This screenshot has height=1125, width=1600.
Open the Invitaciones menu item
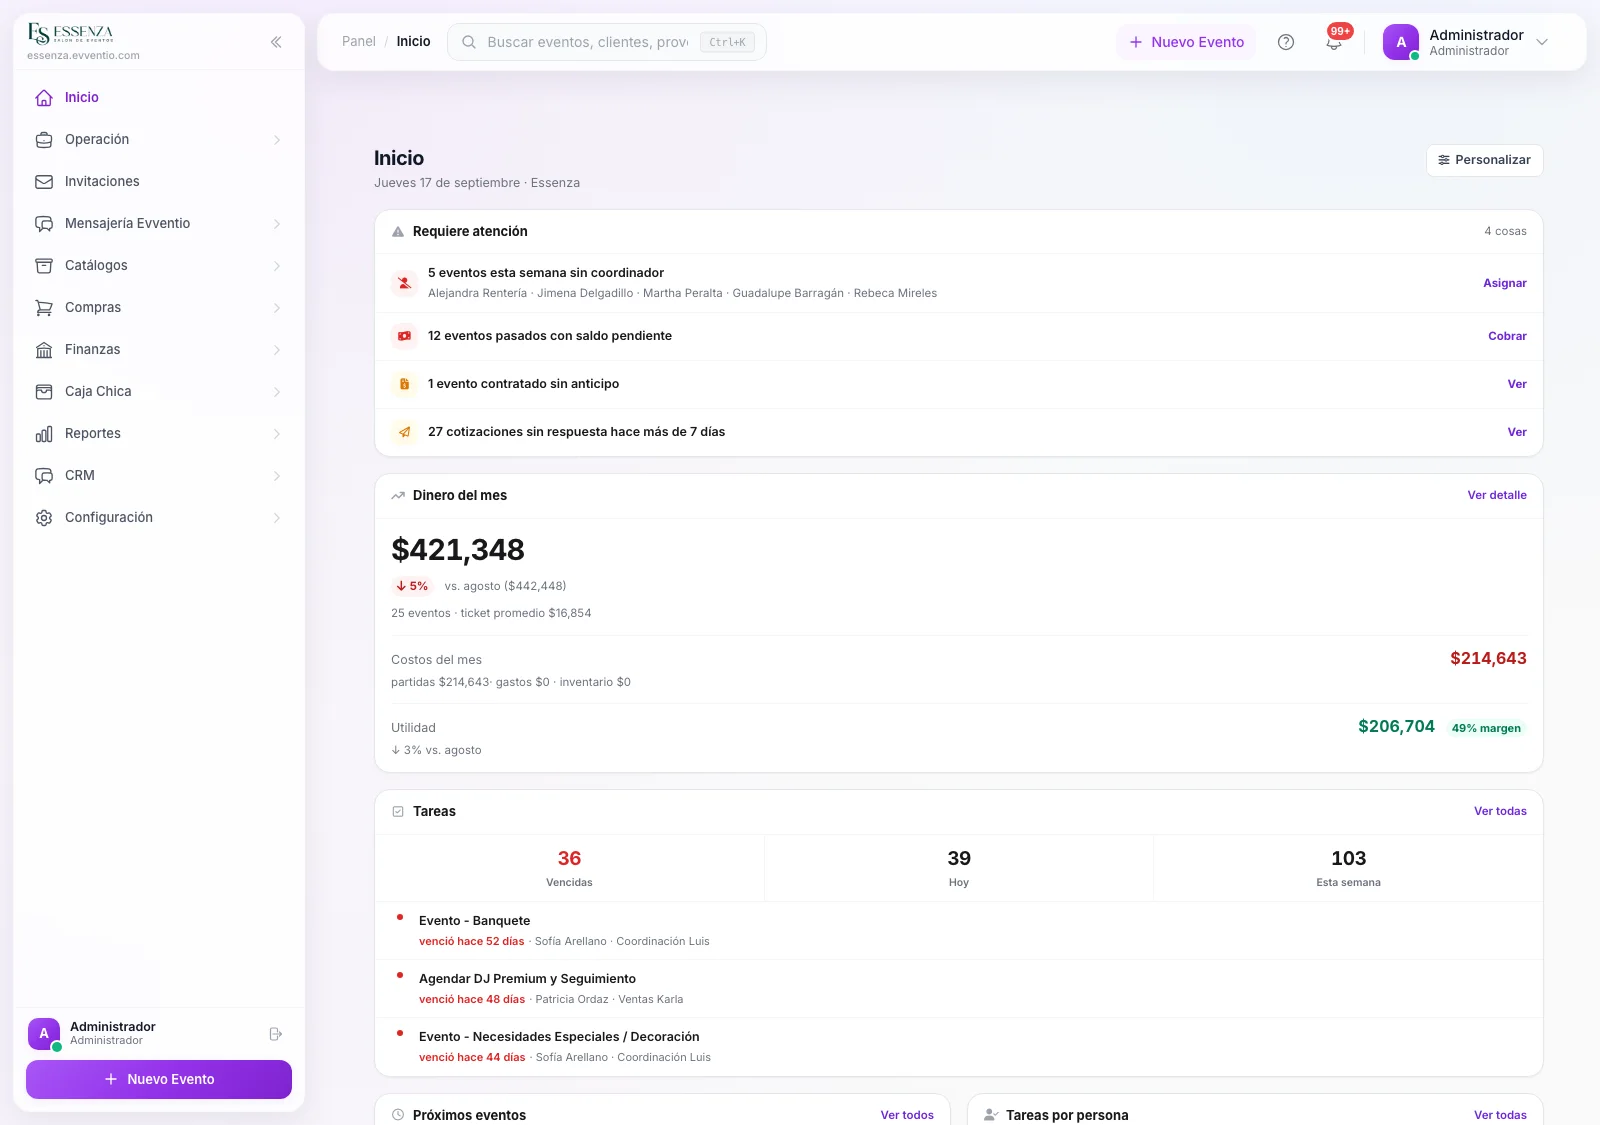pyautogui.click(x=159, y=182)
